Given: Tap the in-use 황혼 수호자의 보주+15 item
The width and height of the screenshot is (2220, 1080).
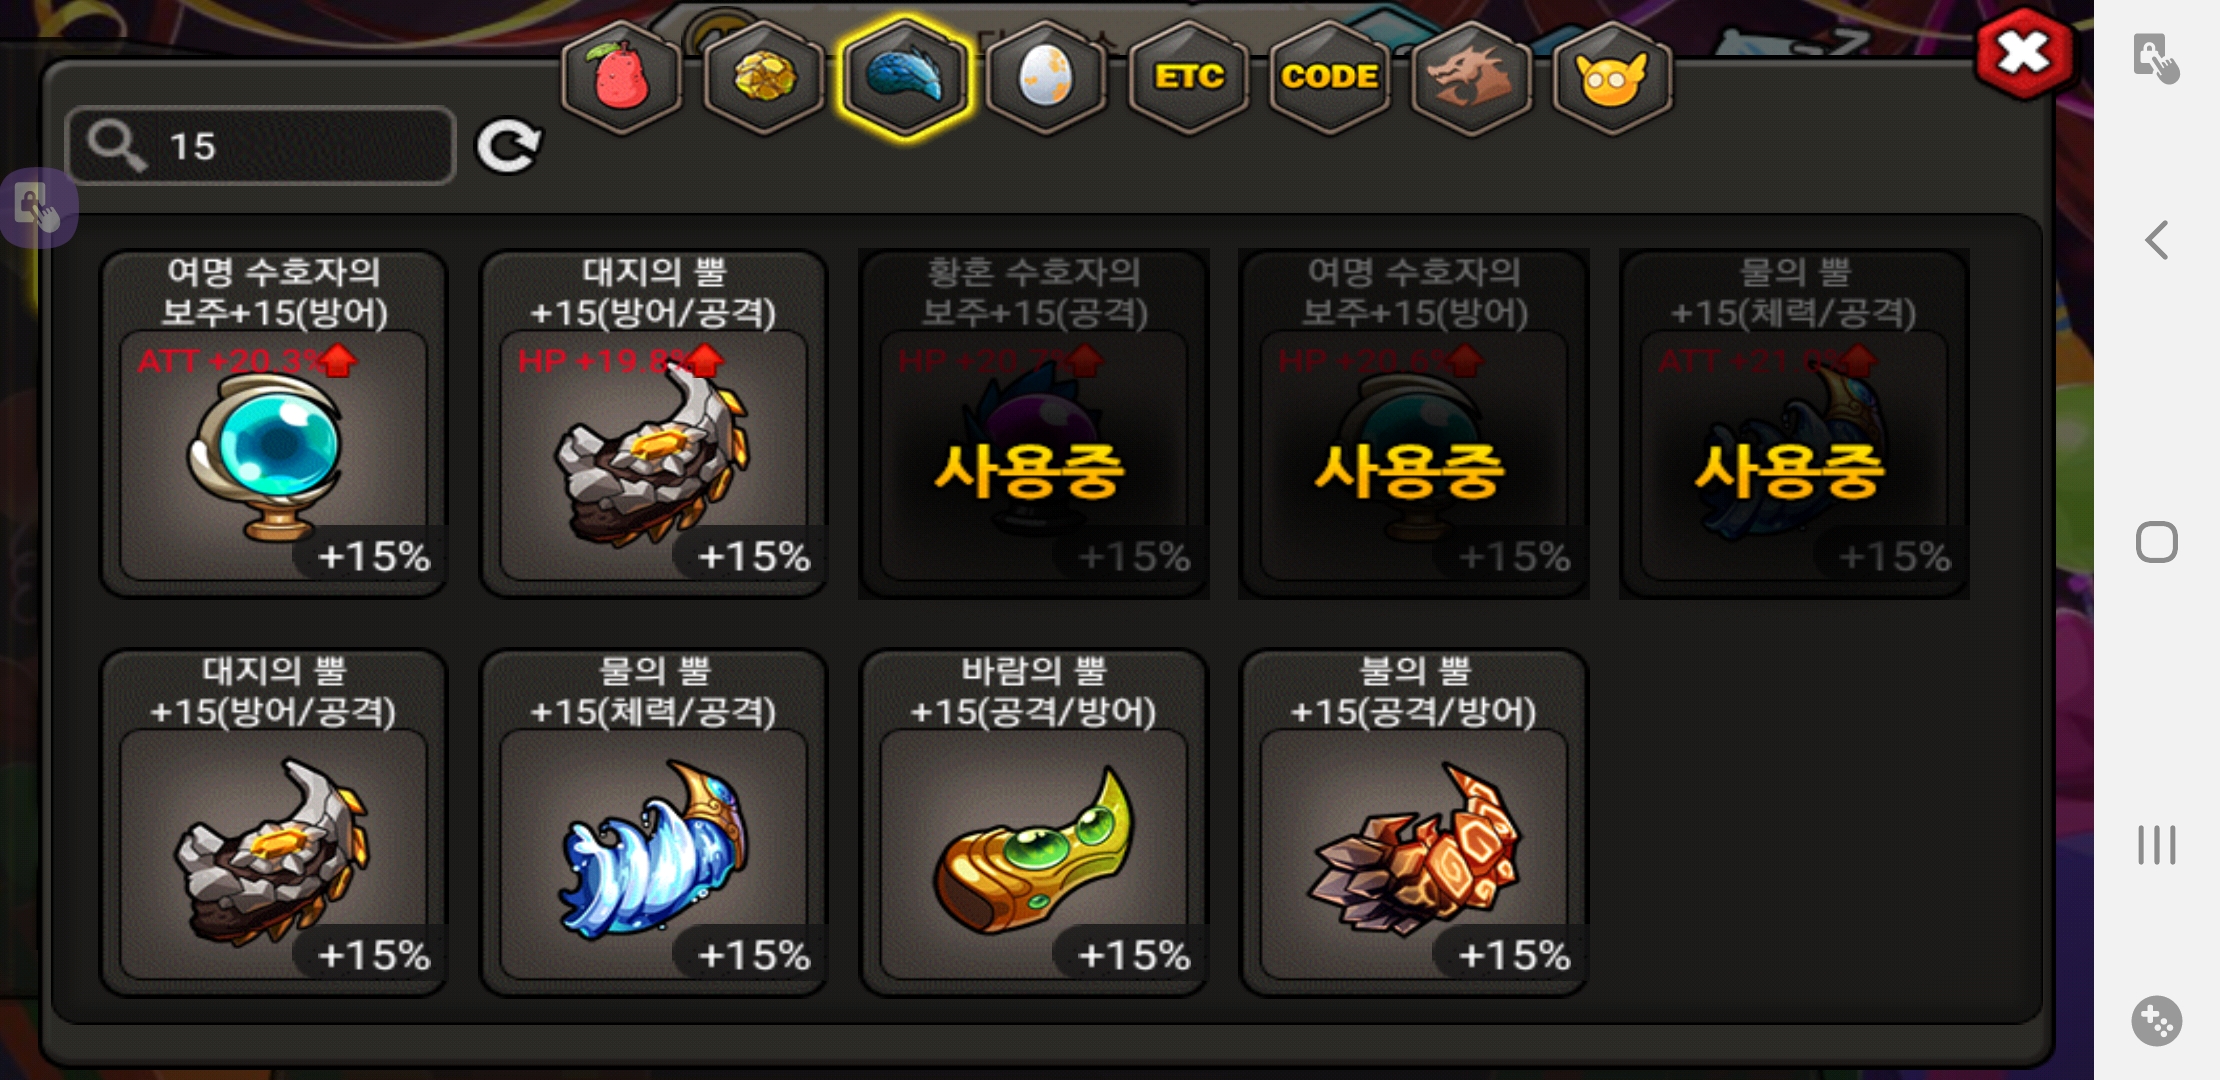Looking at the screenshot, I should pyautogui.click(x=1034, y=424).
